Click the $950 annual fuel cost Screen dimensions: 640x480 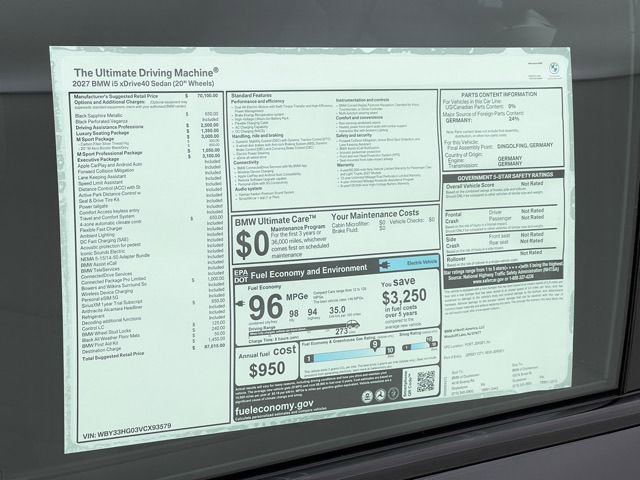[x=267, y=370]
